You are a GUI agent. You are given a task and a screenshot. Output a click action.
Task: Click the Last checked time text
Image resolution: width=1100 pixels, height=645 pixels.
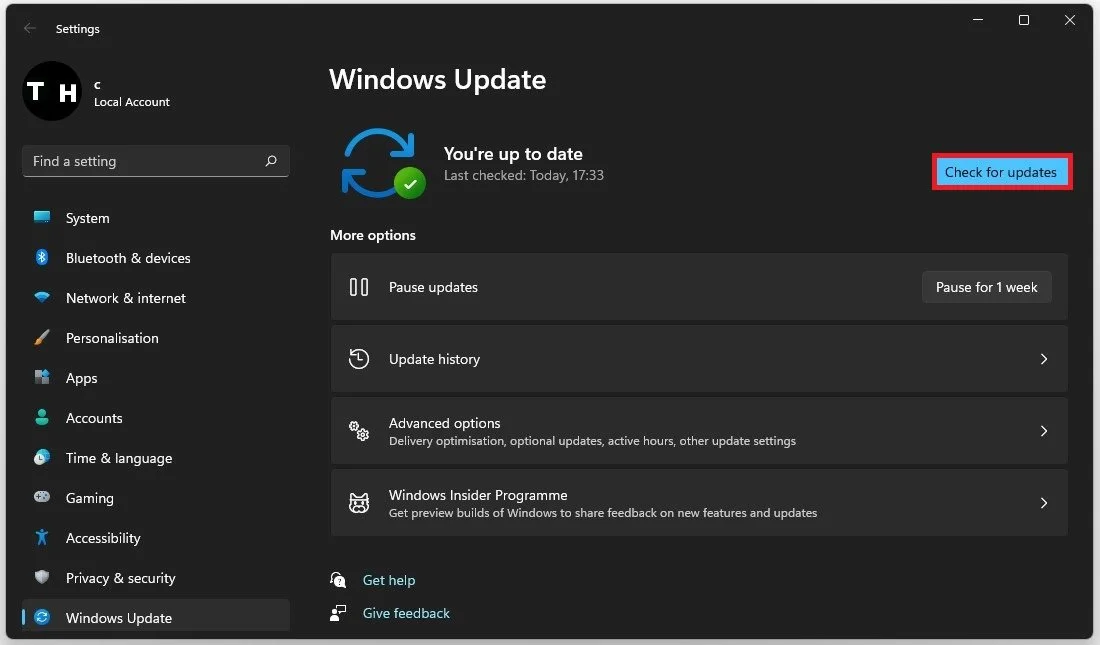click(x=523, y=175)
